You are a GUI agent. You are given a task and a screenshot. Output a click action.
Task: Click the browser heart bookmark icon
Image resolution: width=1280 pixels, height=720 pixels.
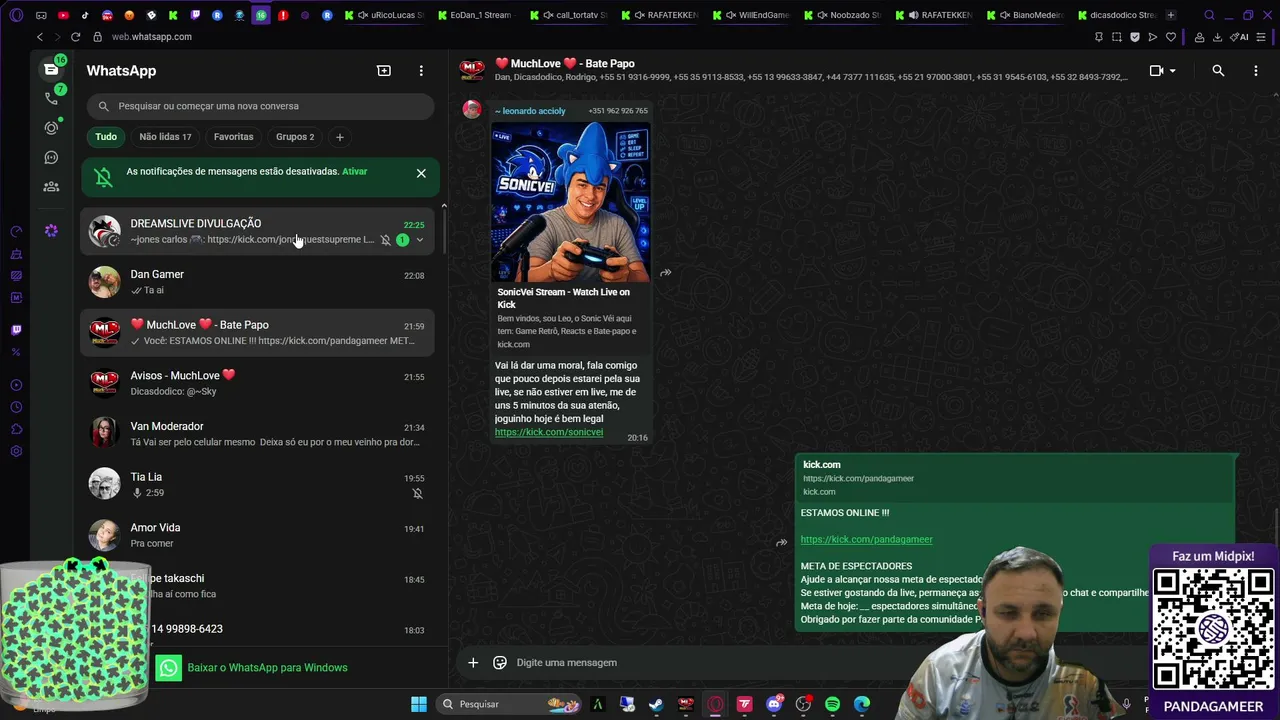1171,37
